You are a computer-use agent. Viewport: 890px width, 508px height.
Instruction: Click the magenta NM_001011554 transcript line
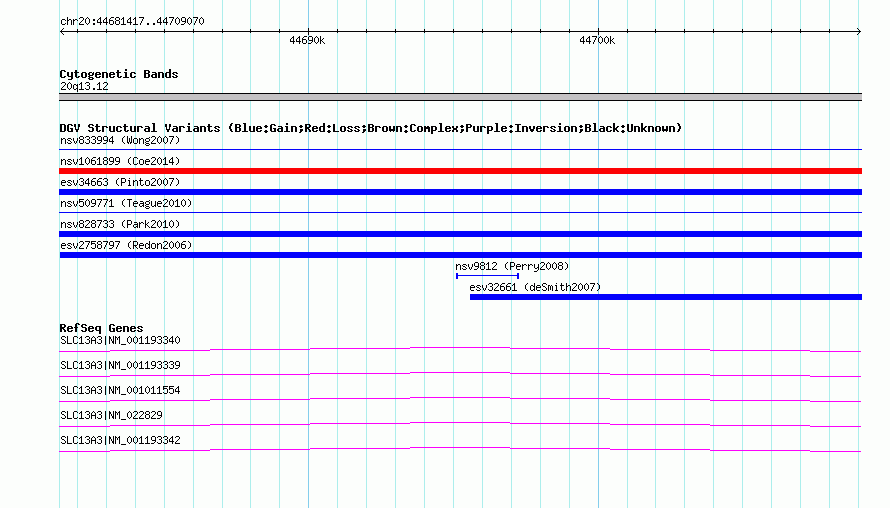click(x=460, y=399)
